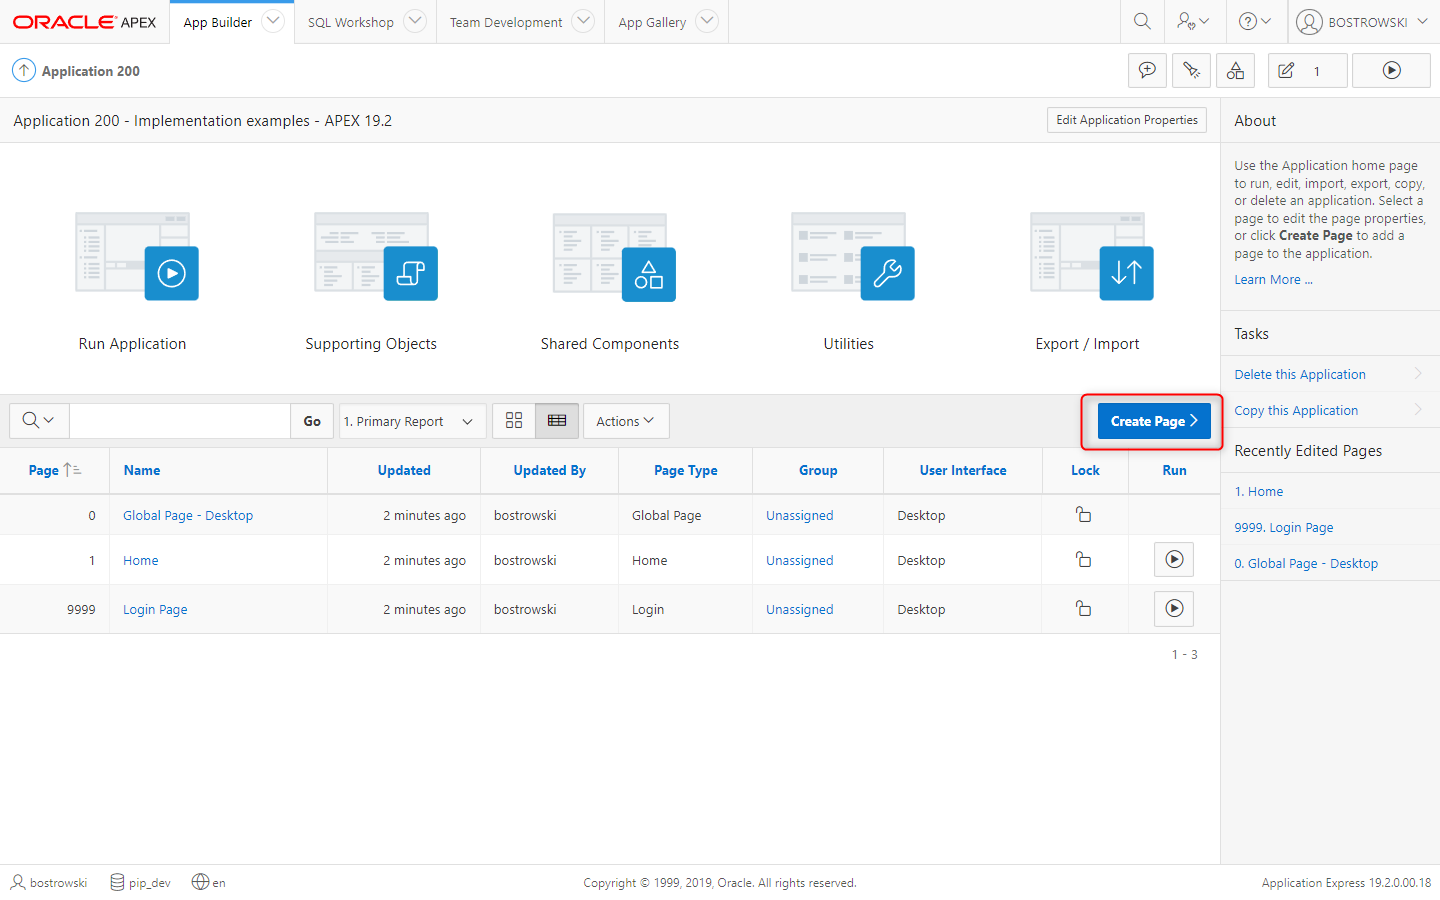Click Unassigned group for Home row
The height and width of the screenshot is (900, 1440).
(799, 560)
